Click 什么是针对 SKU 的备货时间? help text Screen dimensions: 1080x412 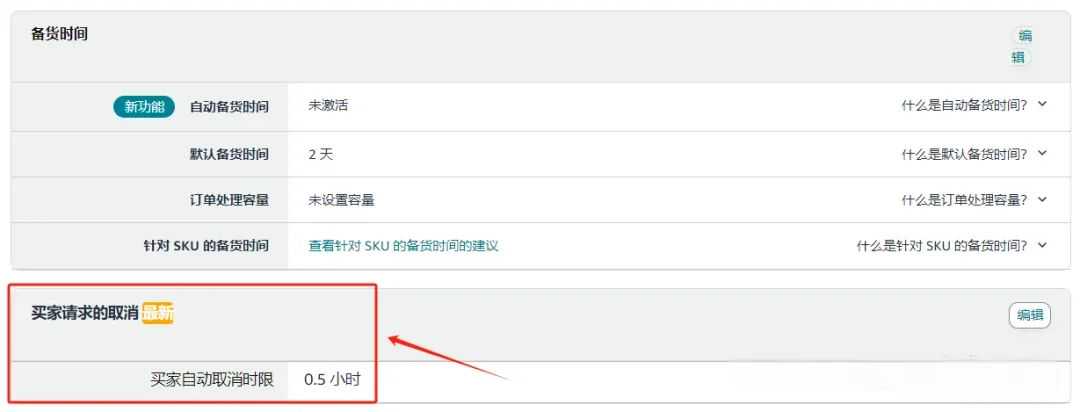point(942,246)
